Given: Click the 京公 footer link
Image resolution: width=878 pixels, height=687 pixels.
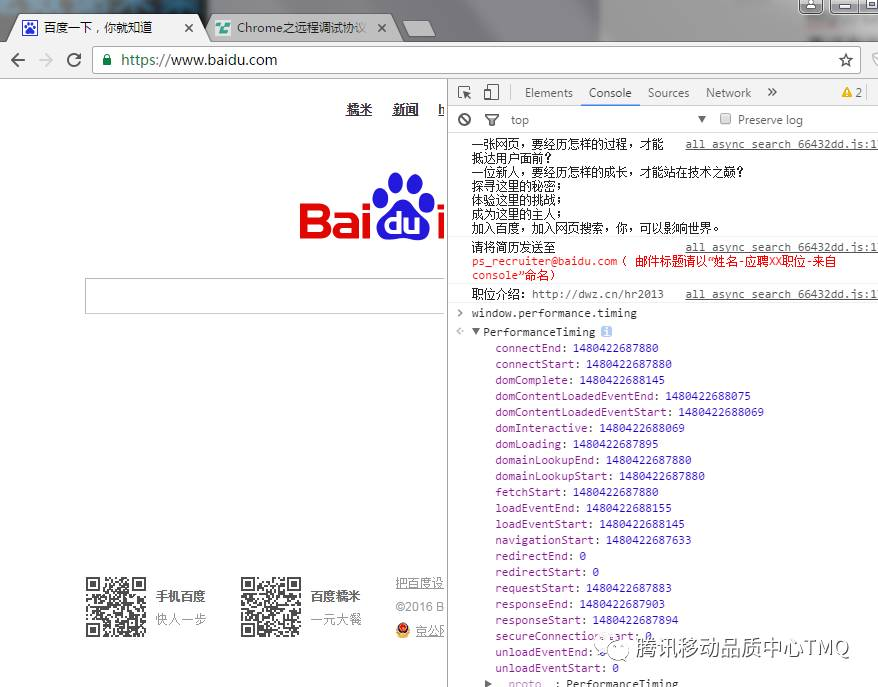Looking at the screenshot, I should (429, 631).
